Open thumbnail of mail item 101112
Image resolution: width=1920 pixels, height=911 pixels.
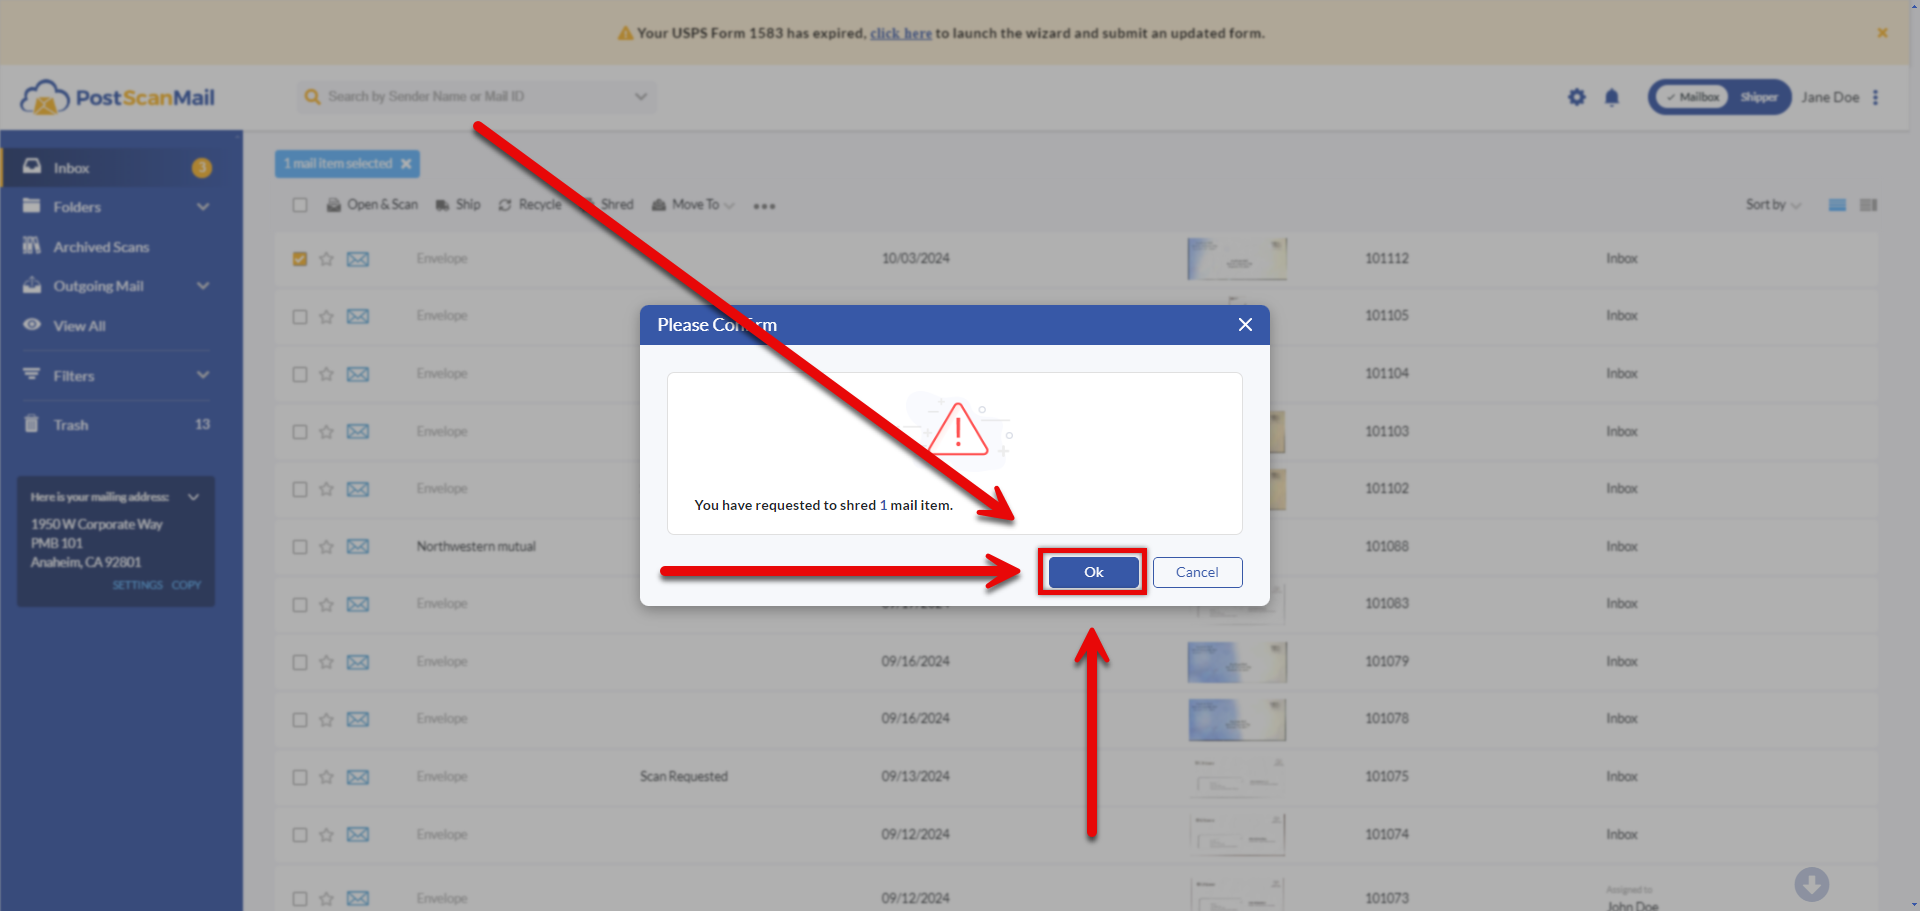coord(1237,259)
